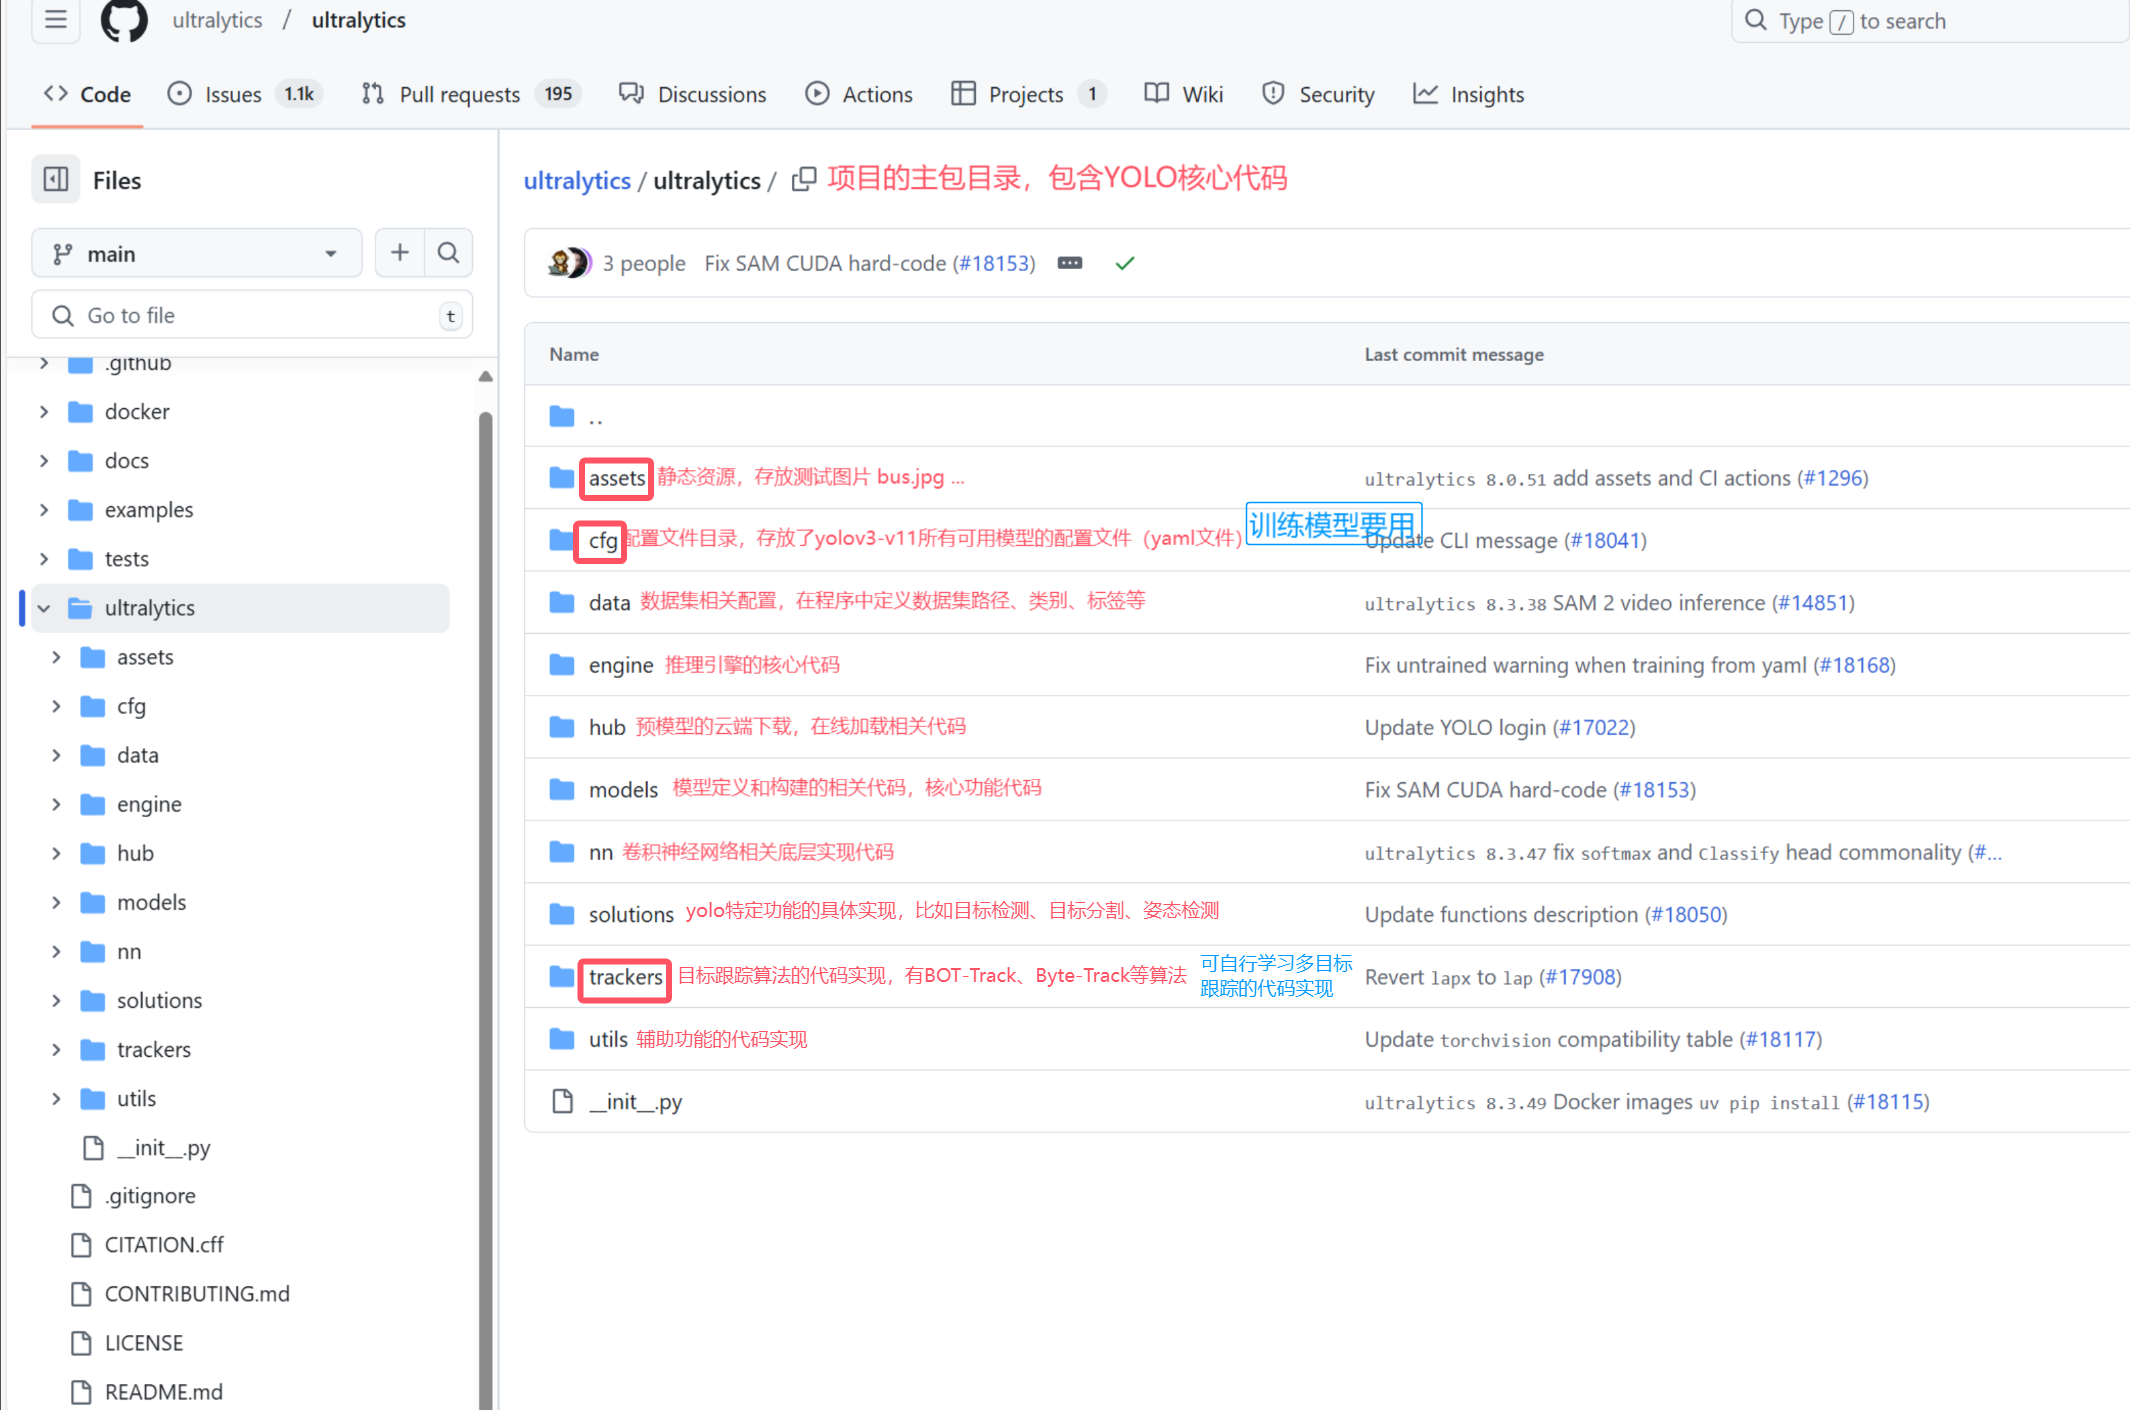Screen dimensions: 2130x1410
Task: Expand the examples folder in tree
Action: coord(44,510)
